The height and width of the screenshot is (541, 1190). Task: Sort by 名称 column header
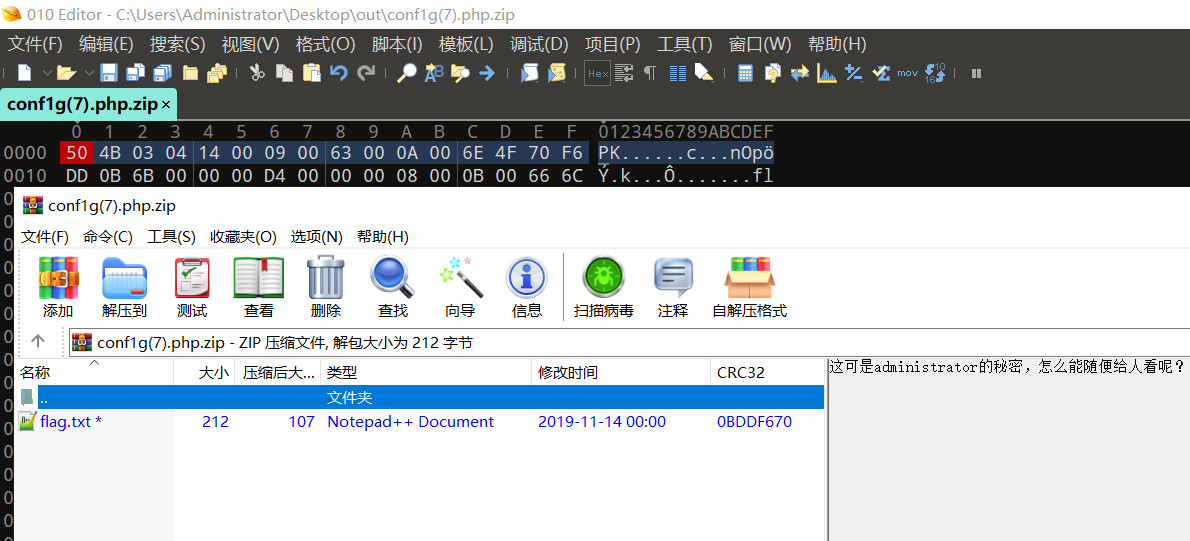point(95,373)
